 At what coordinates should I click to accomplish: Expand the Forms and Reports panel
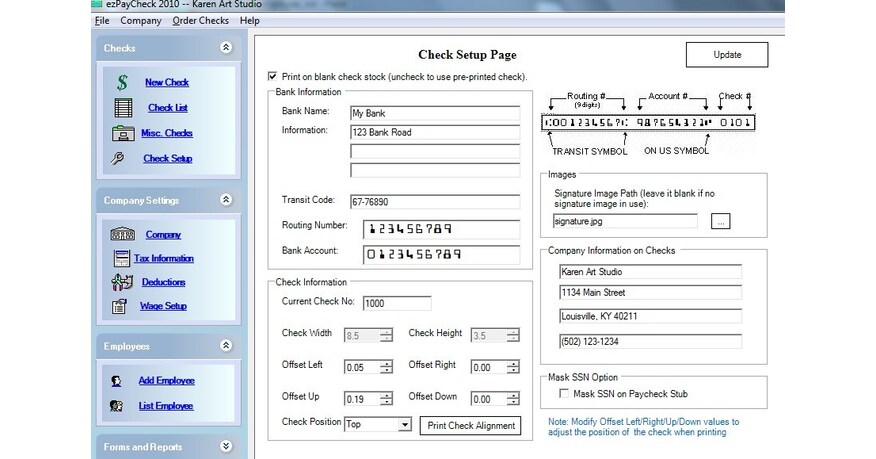click(226, 446)
